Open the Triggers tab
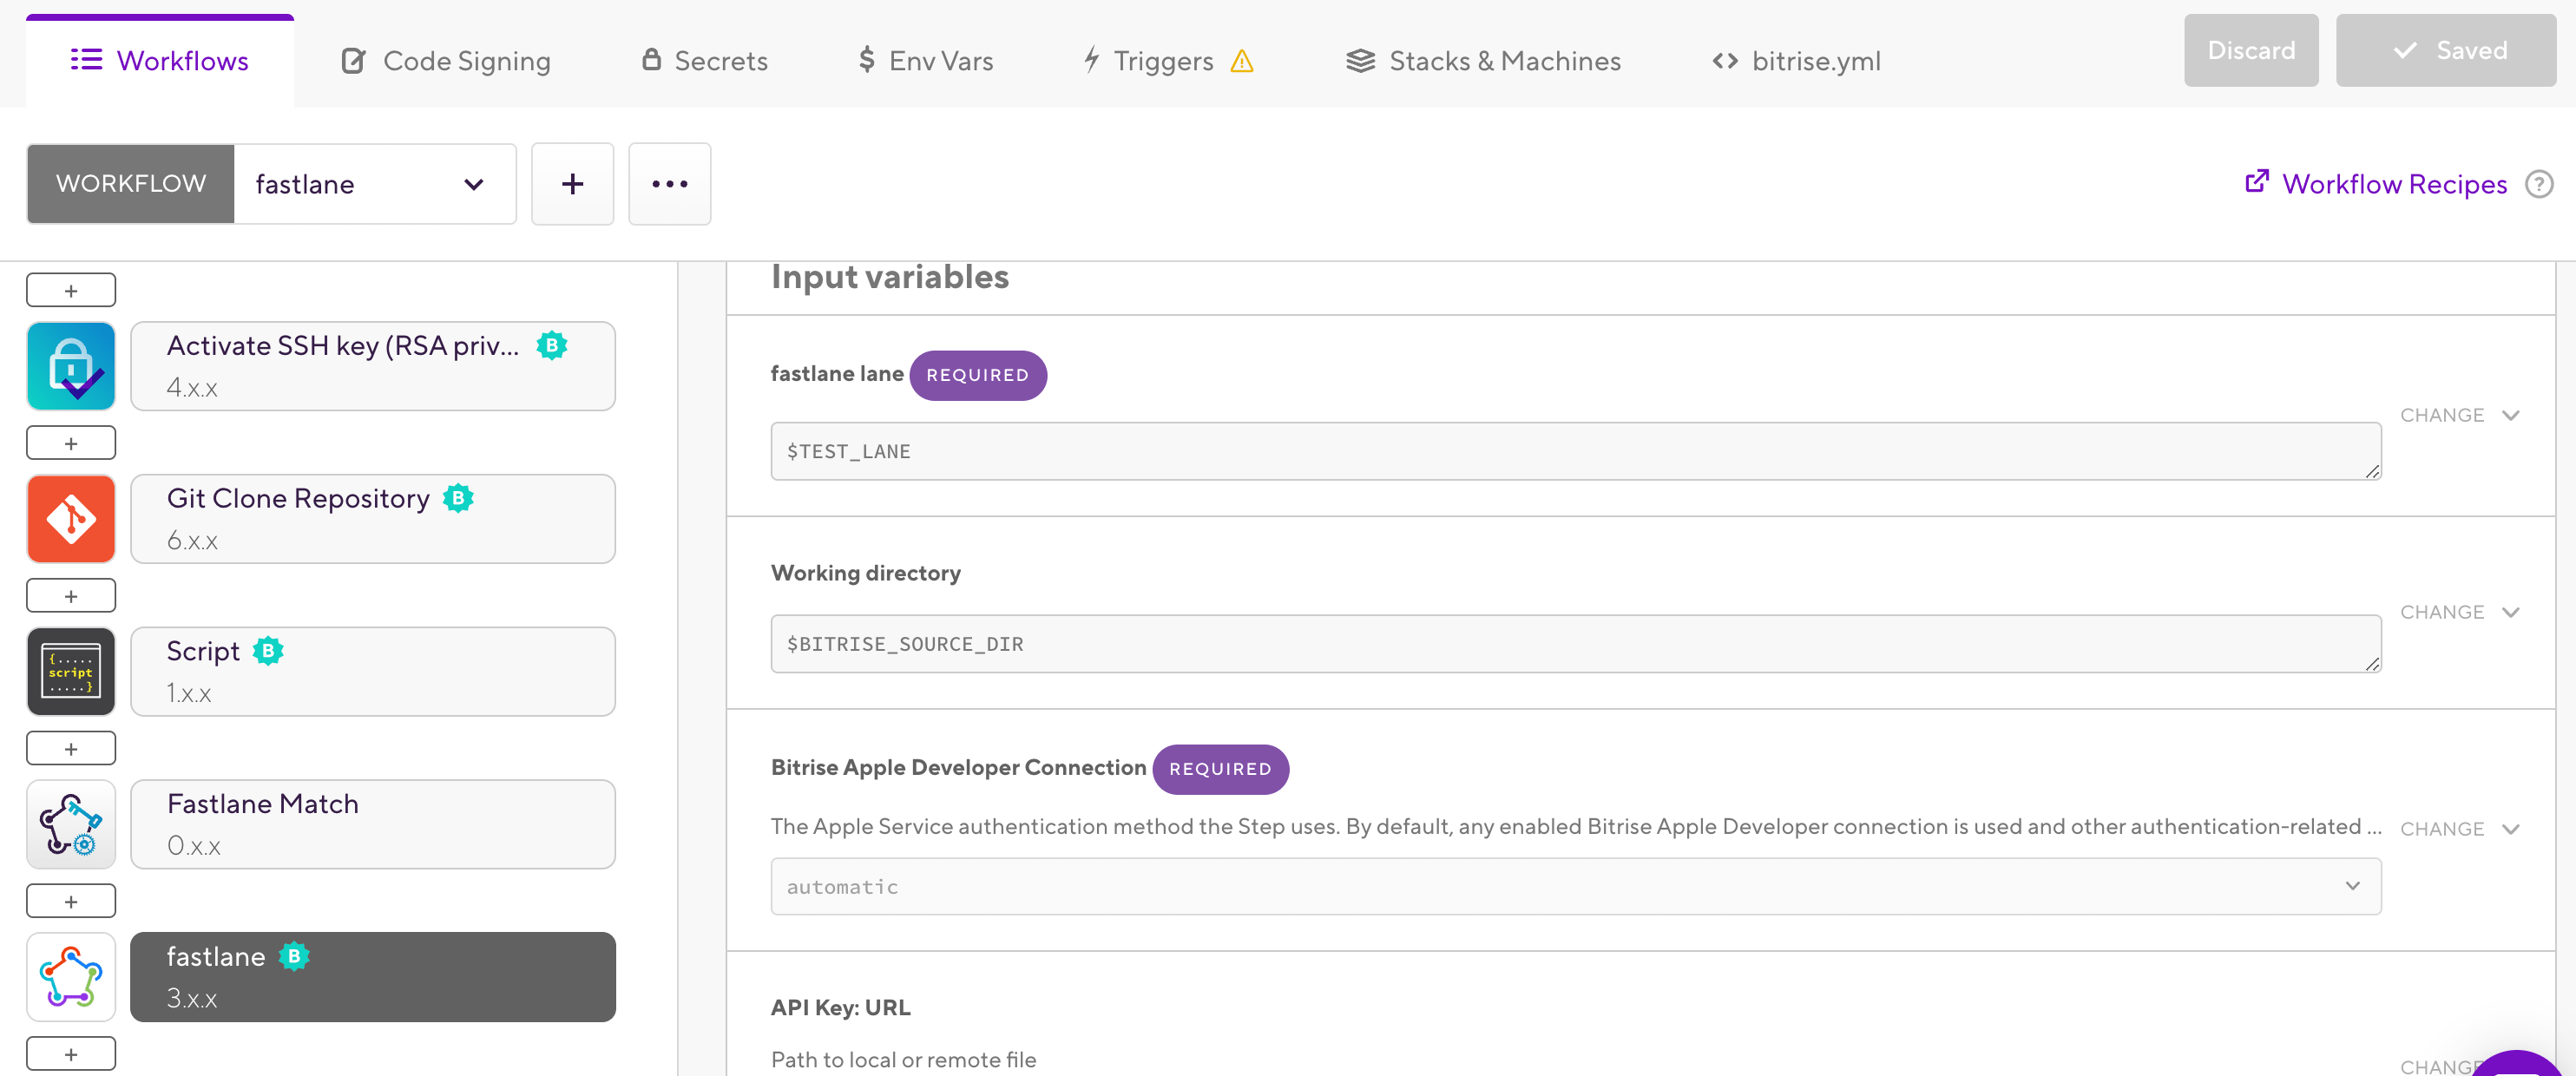Screen dimensions: 2576x1076 click(1168, 61)
